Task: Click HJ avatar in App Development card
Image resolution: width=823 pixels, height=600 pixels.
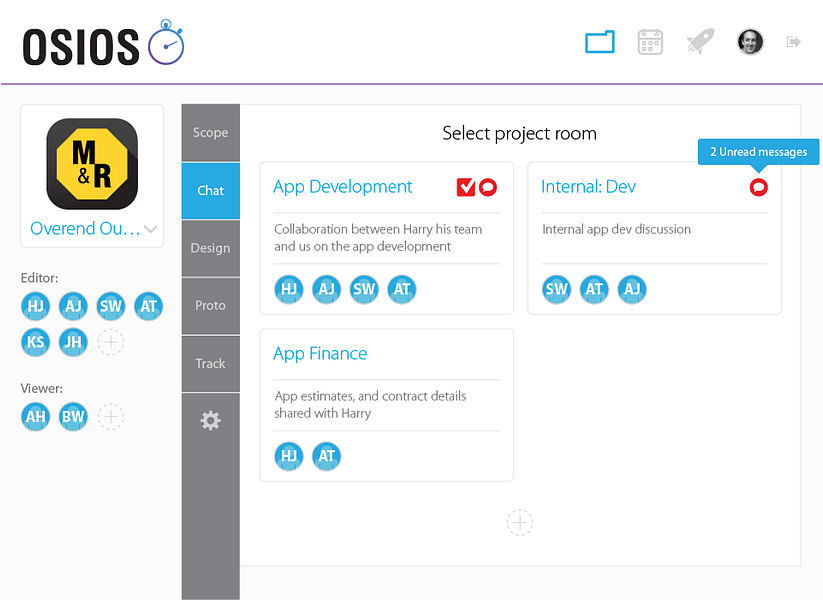Action: click(289, 289)
